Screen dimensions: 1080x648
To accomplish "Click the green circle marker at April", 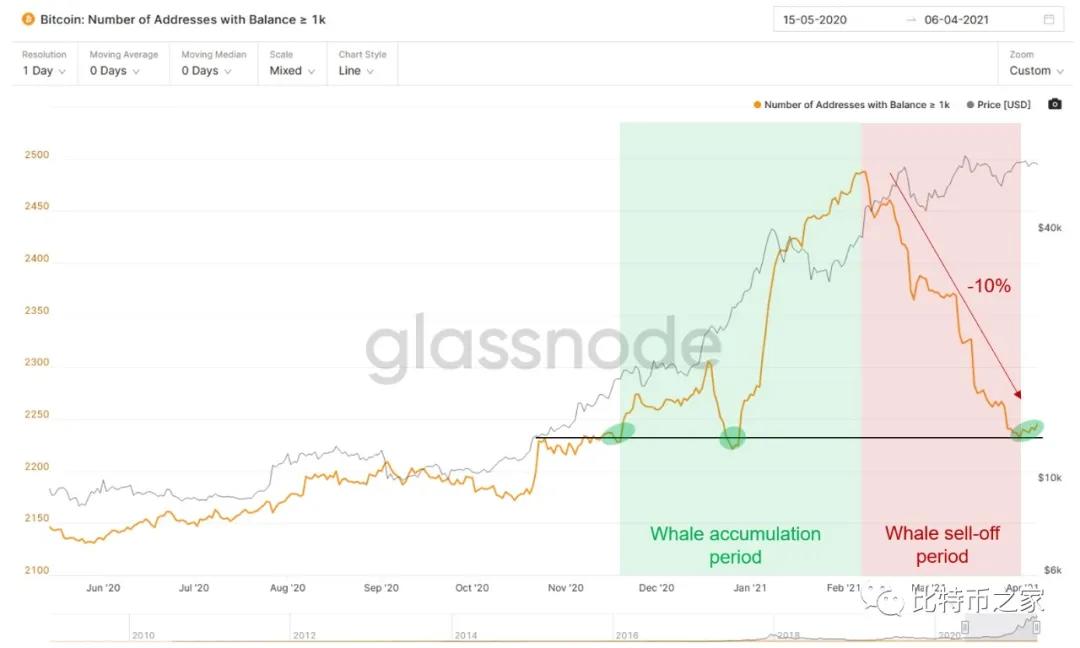I will tap(1028, 429).
